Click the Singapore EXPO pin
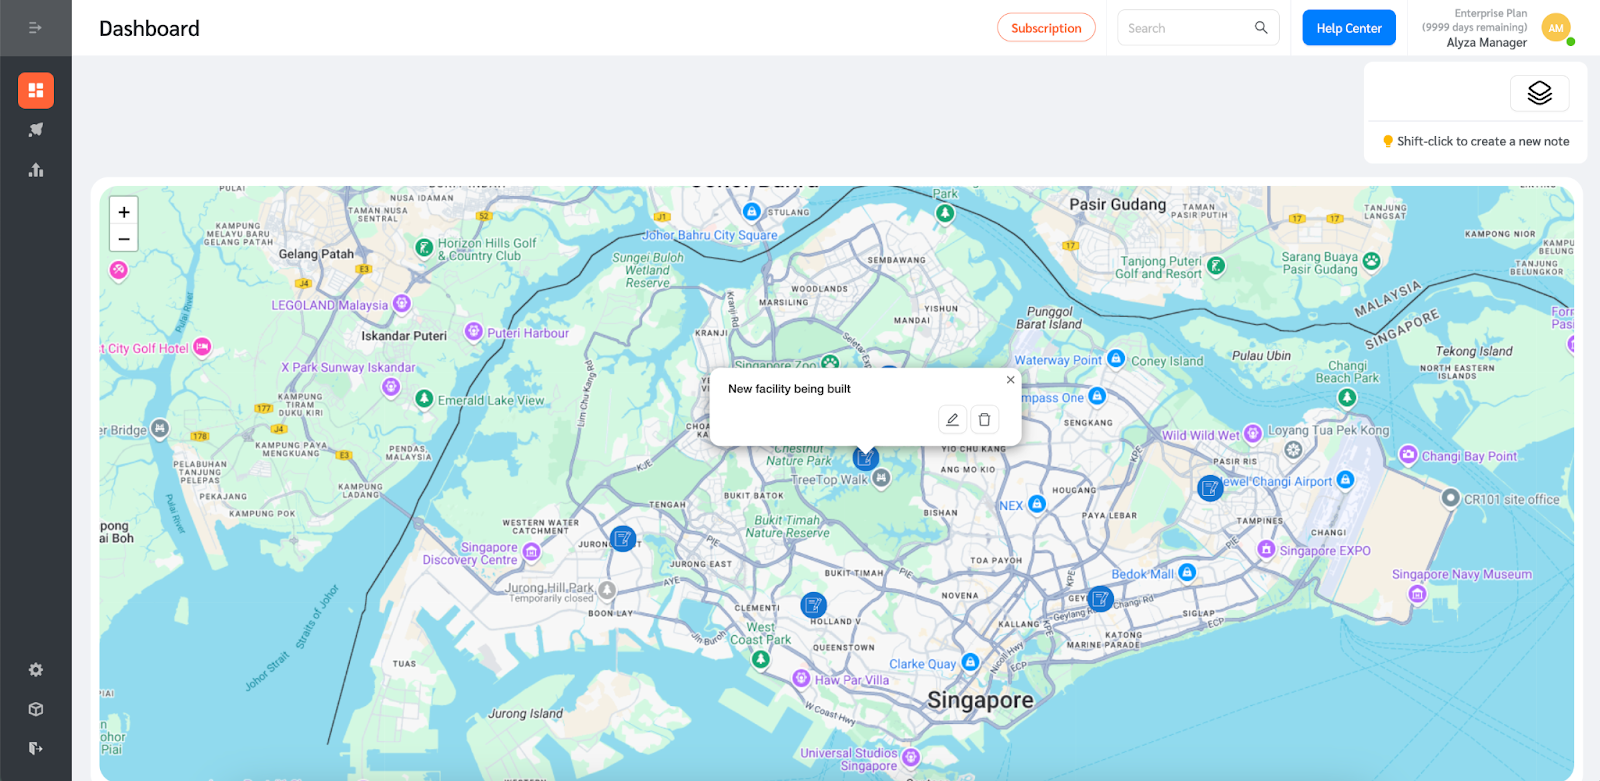This screenshot has width=1600, height=781. point(1266,548)
